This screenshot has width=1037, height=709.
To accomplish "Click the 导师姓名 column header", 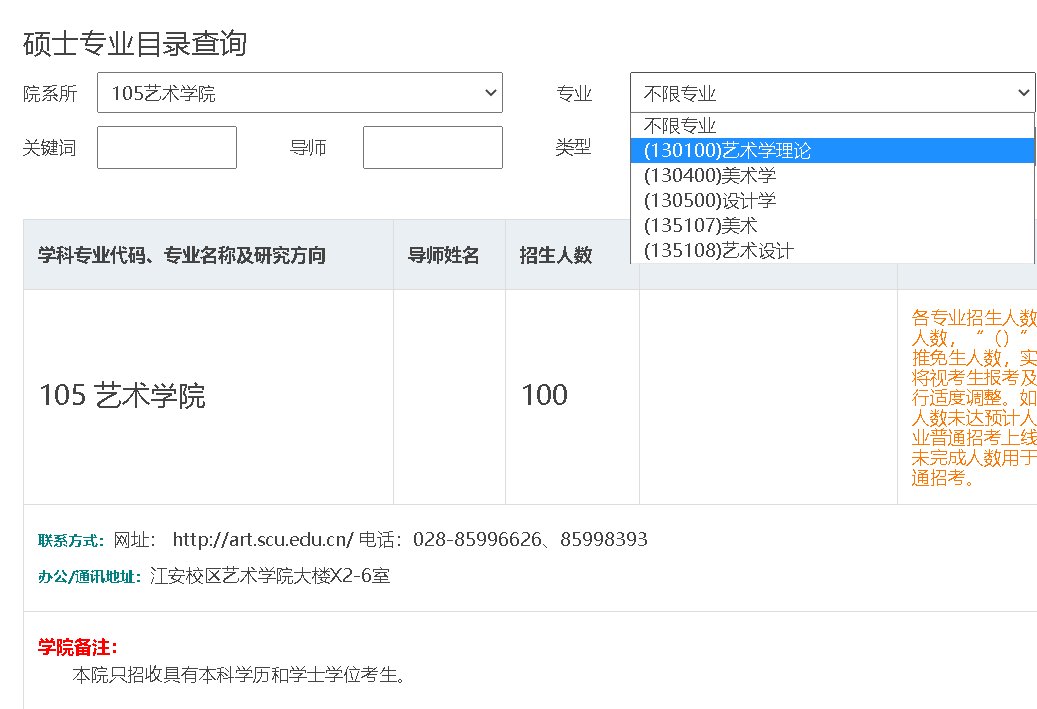I will (448, 254).
